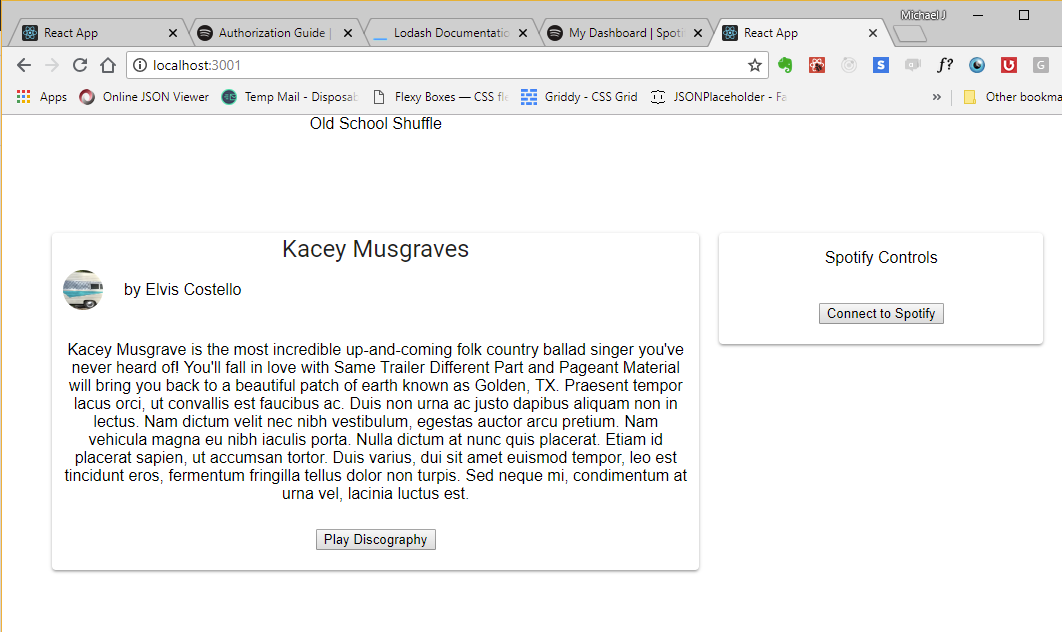Close the Lodash Documentation tab

[523, 33]
